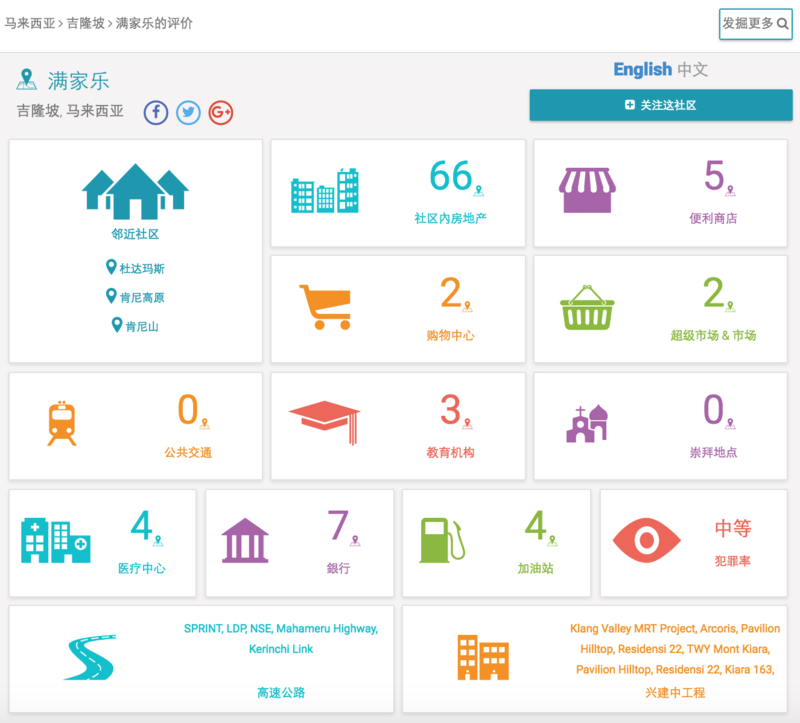This screenshot has height=723, width=800.
Task: Click the 银行 label
Action: 338,568
